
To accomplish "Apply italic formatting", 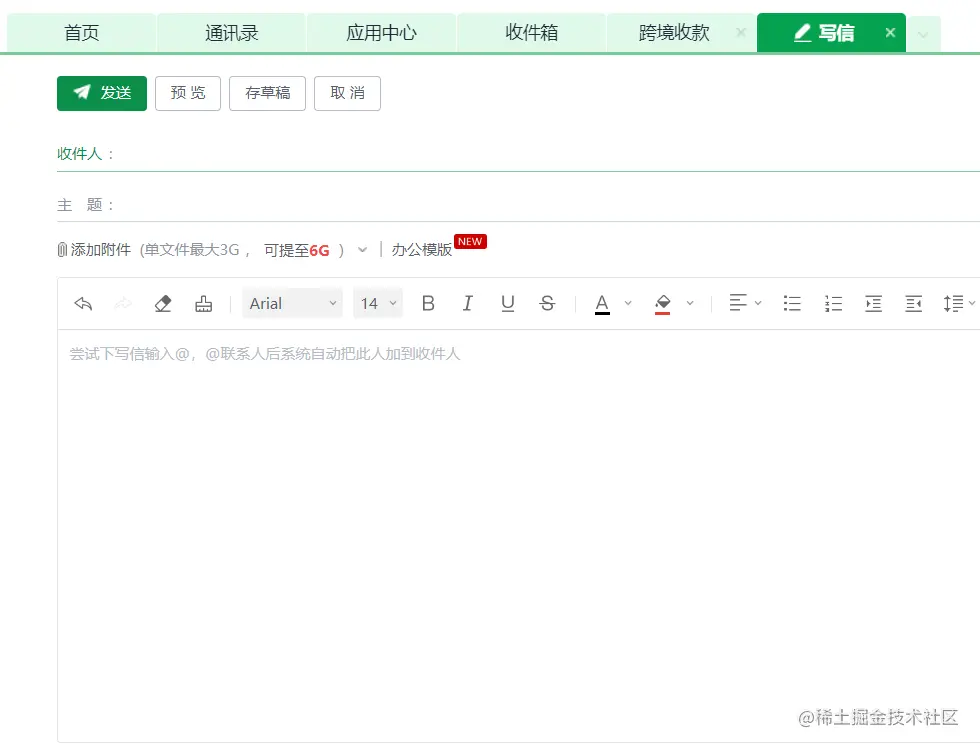I will click(x=467, y=303).
